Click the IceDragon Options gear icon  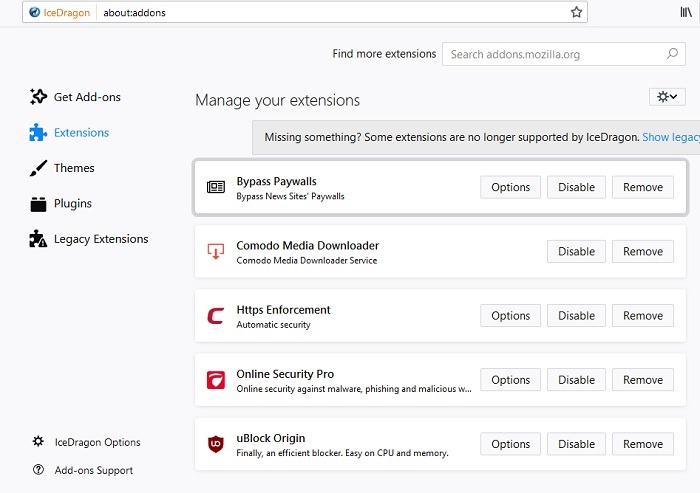pyautogui.click(x=38, y=442)
